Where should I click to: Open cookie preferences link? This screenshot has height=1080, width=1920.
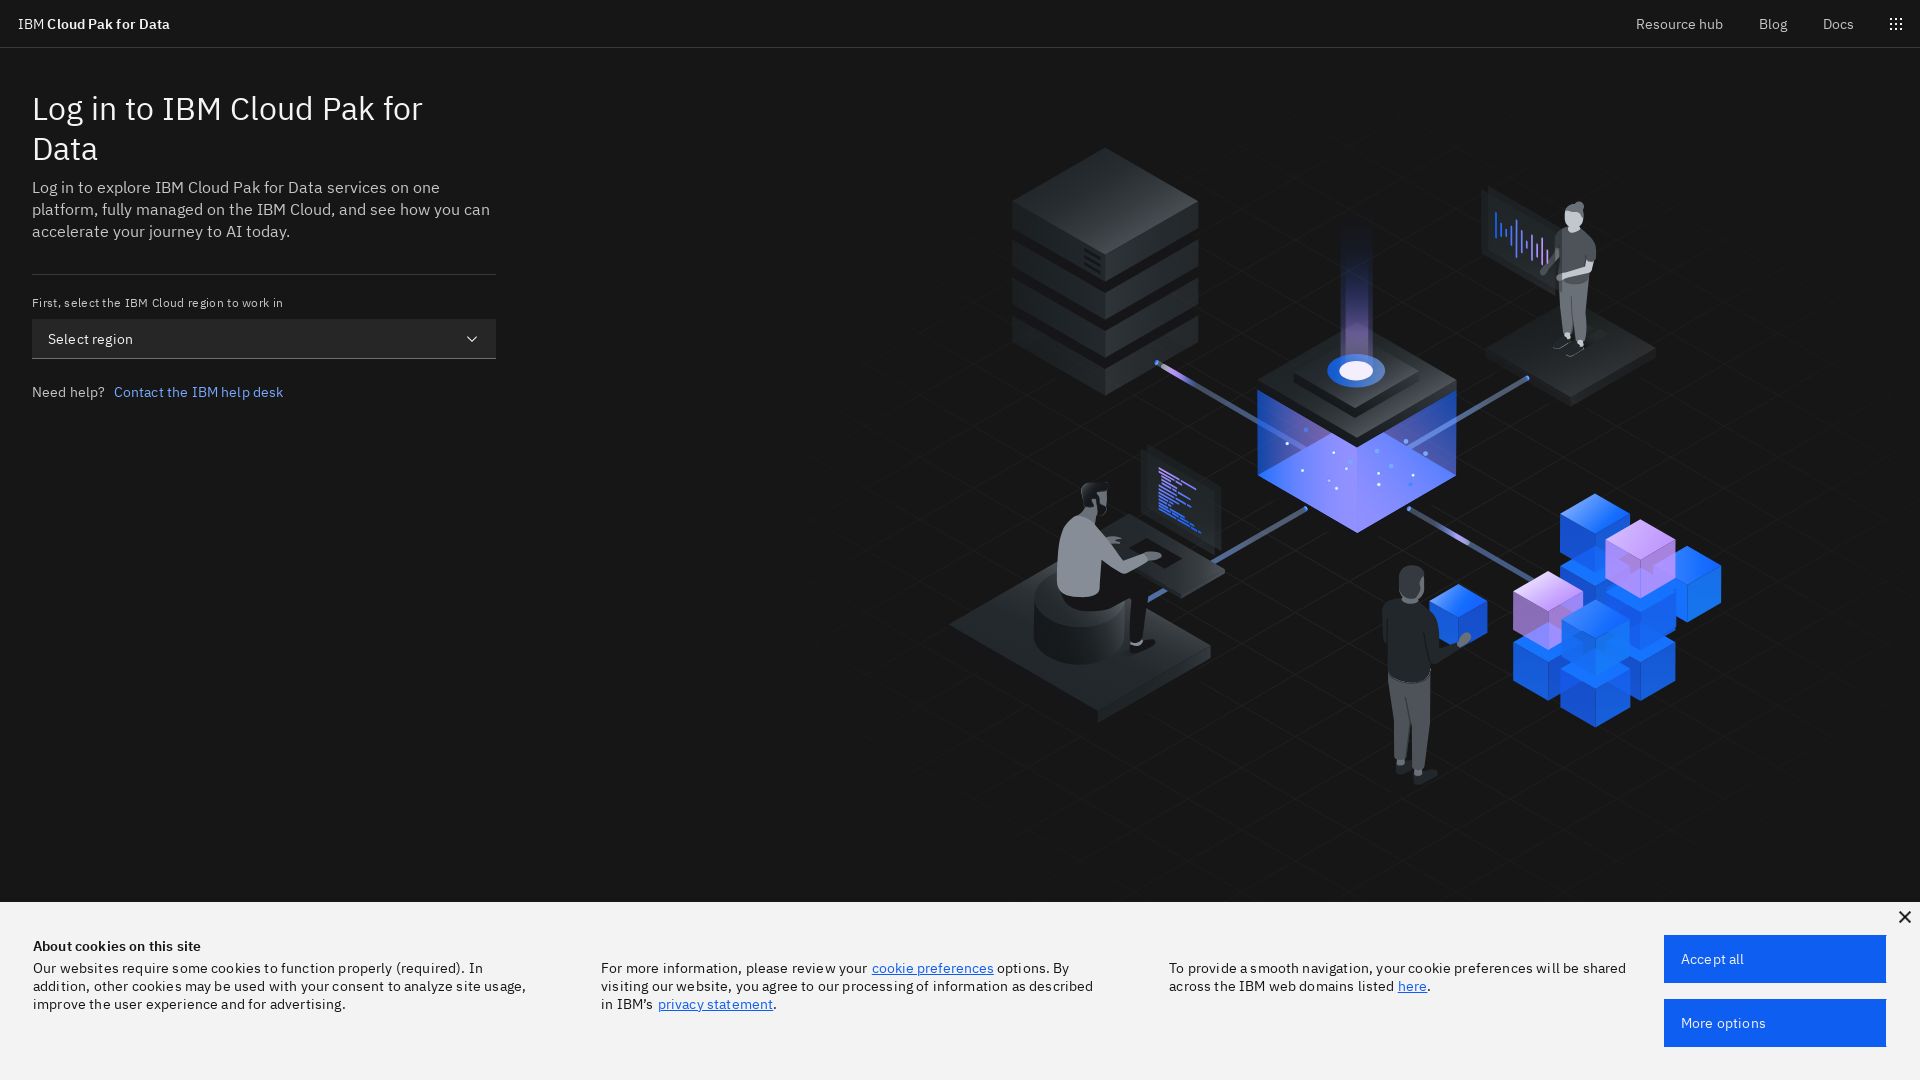pos(932,968)
